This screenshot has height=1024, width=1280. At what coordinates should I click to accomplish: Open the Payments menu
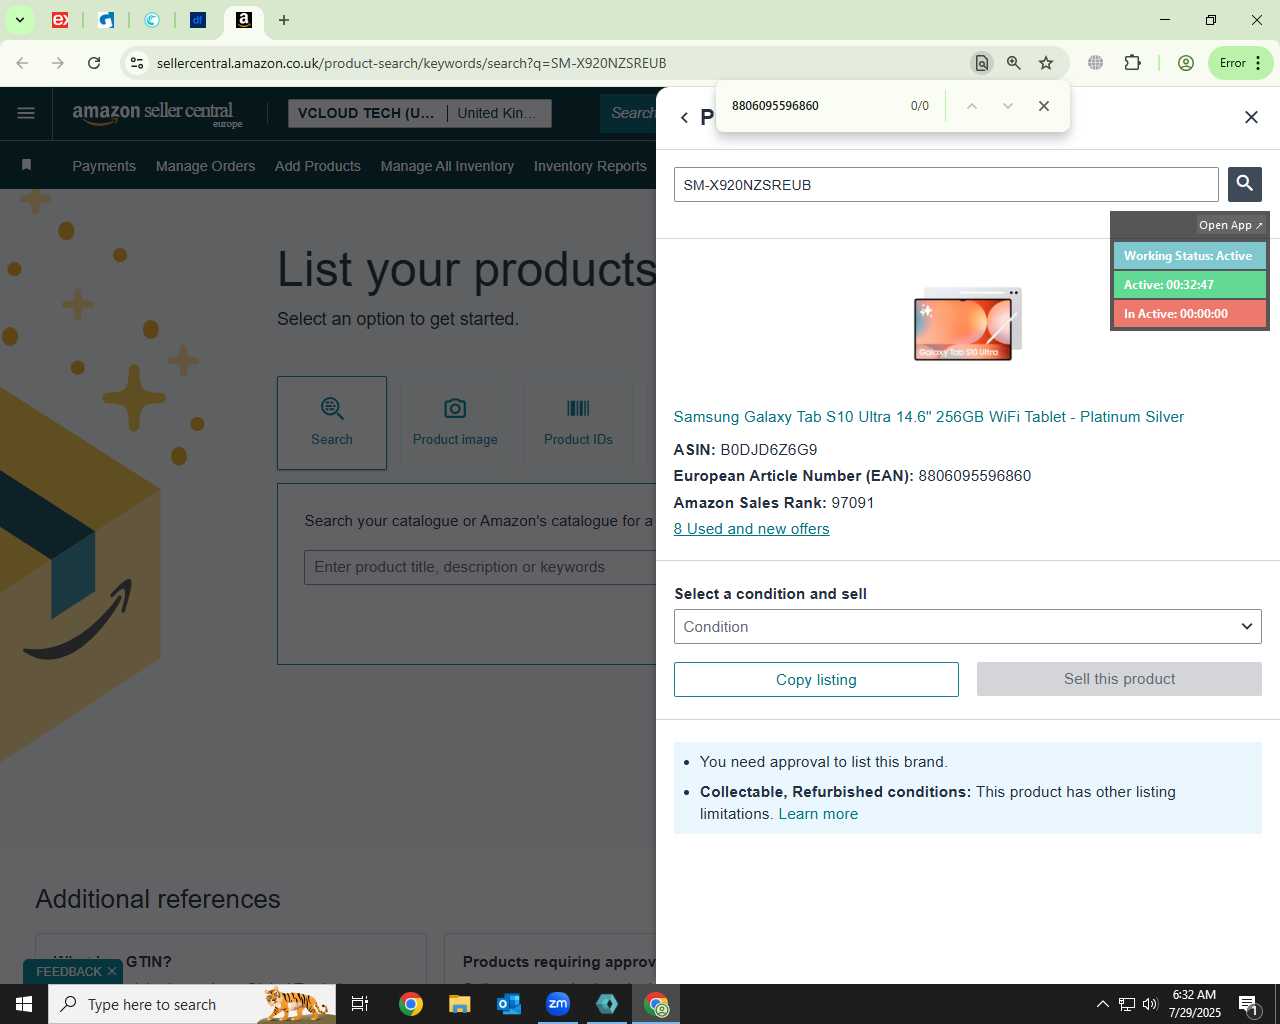pos(104,166)
